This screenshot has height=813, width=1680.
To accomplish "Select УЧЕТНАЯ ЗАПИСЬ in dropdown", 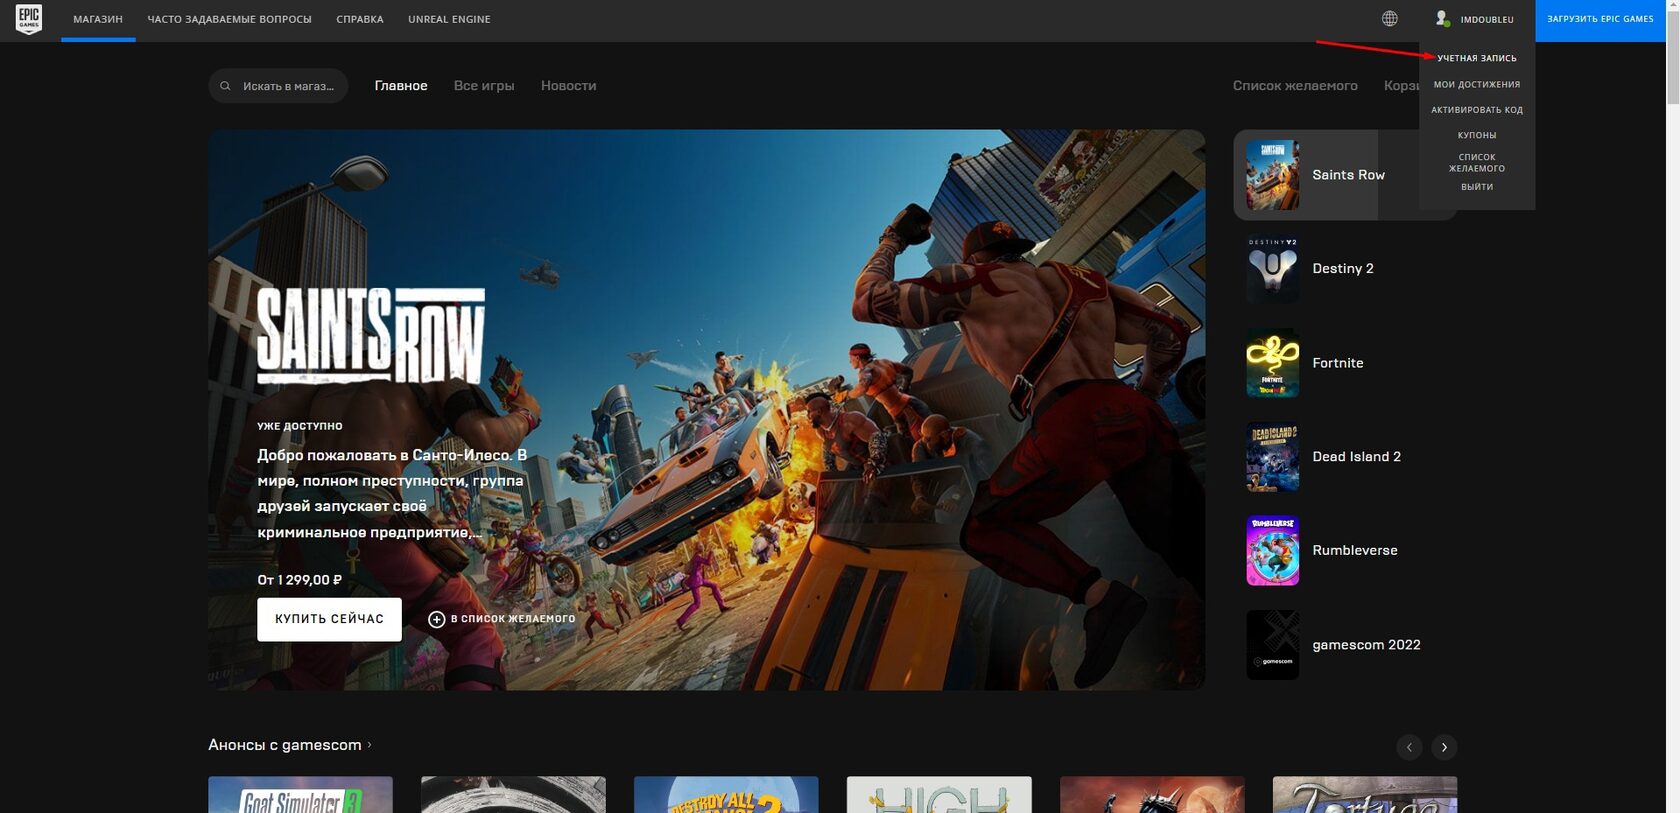I will pos(1477,58).
